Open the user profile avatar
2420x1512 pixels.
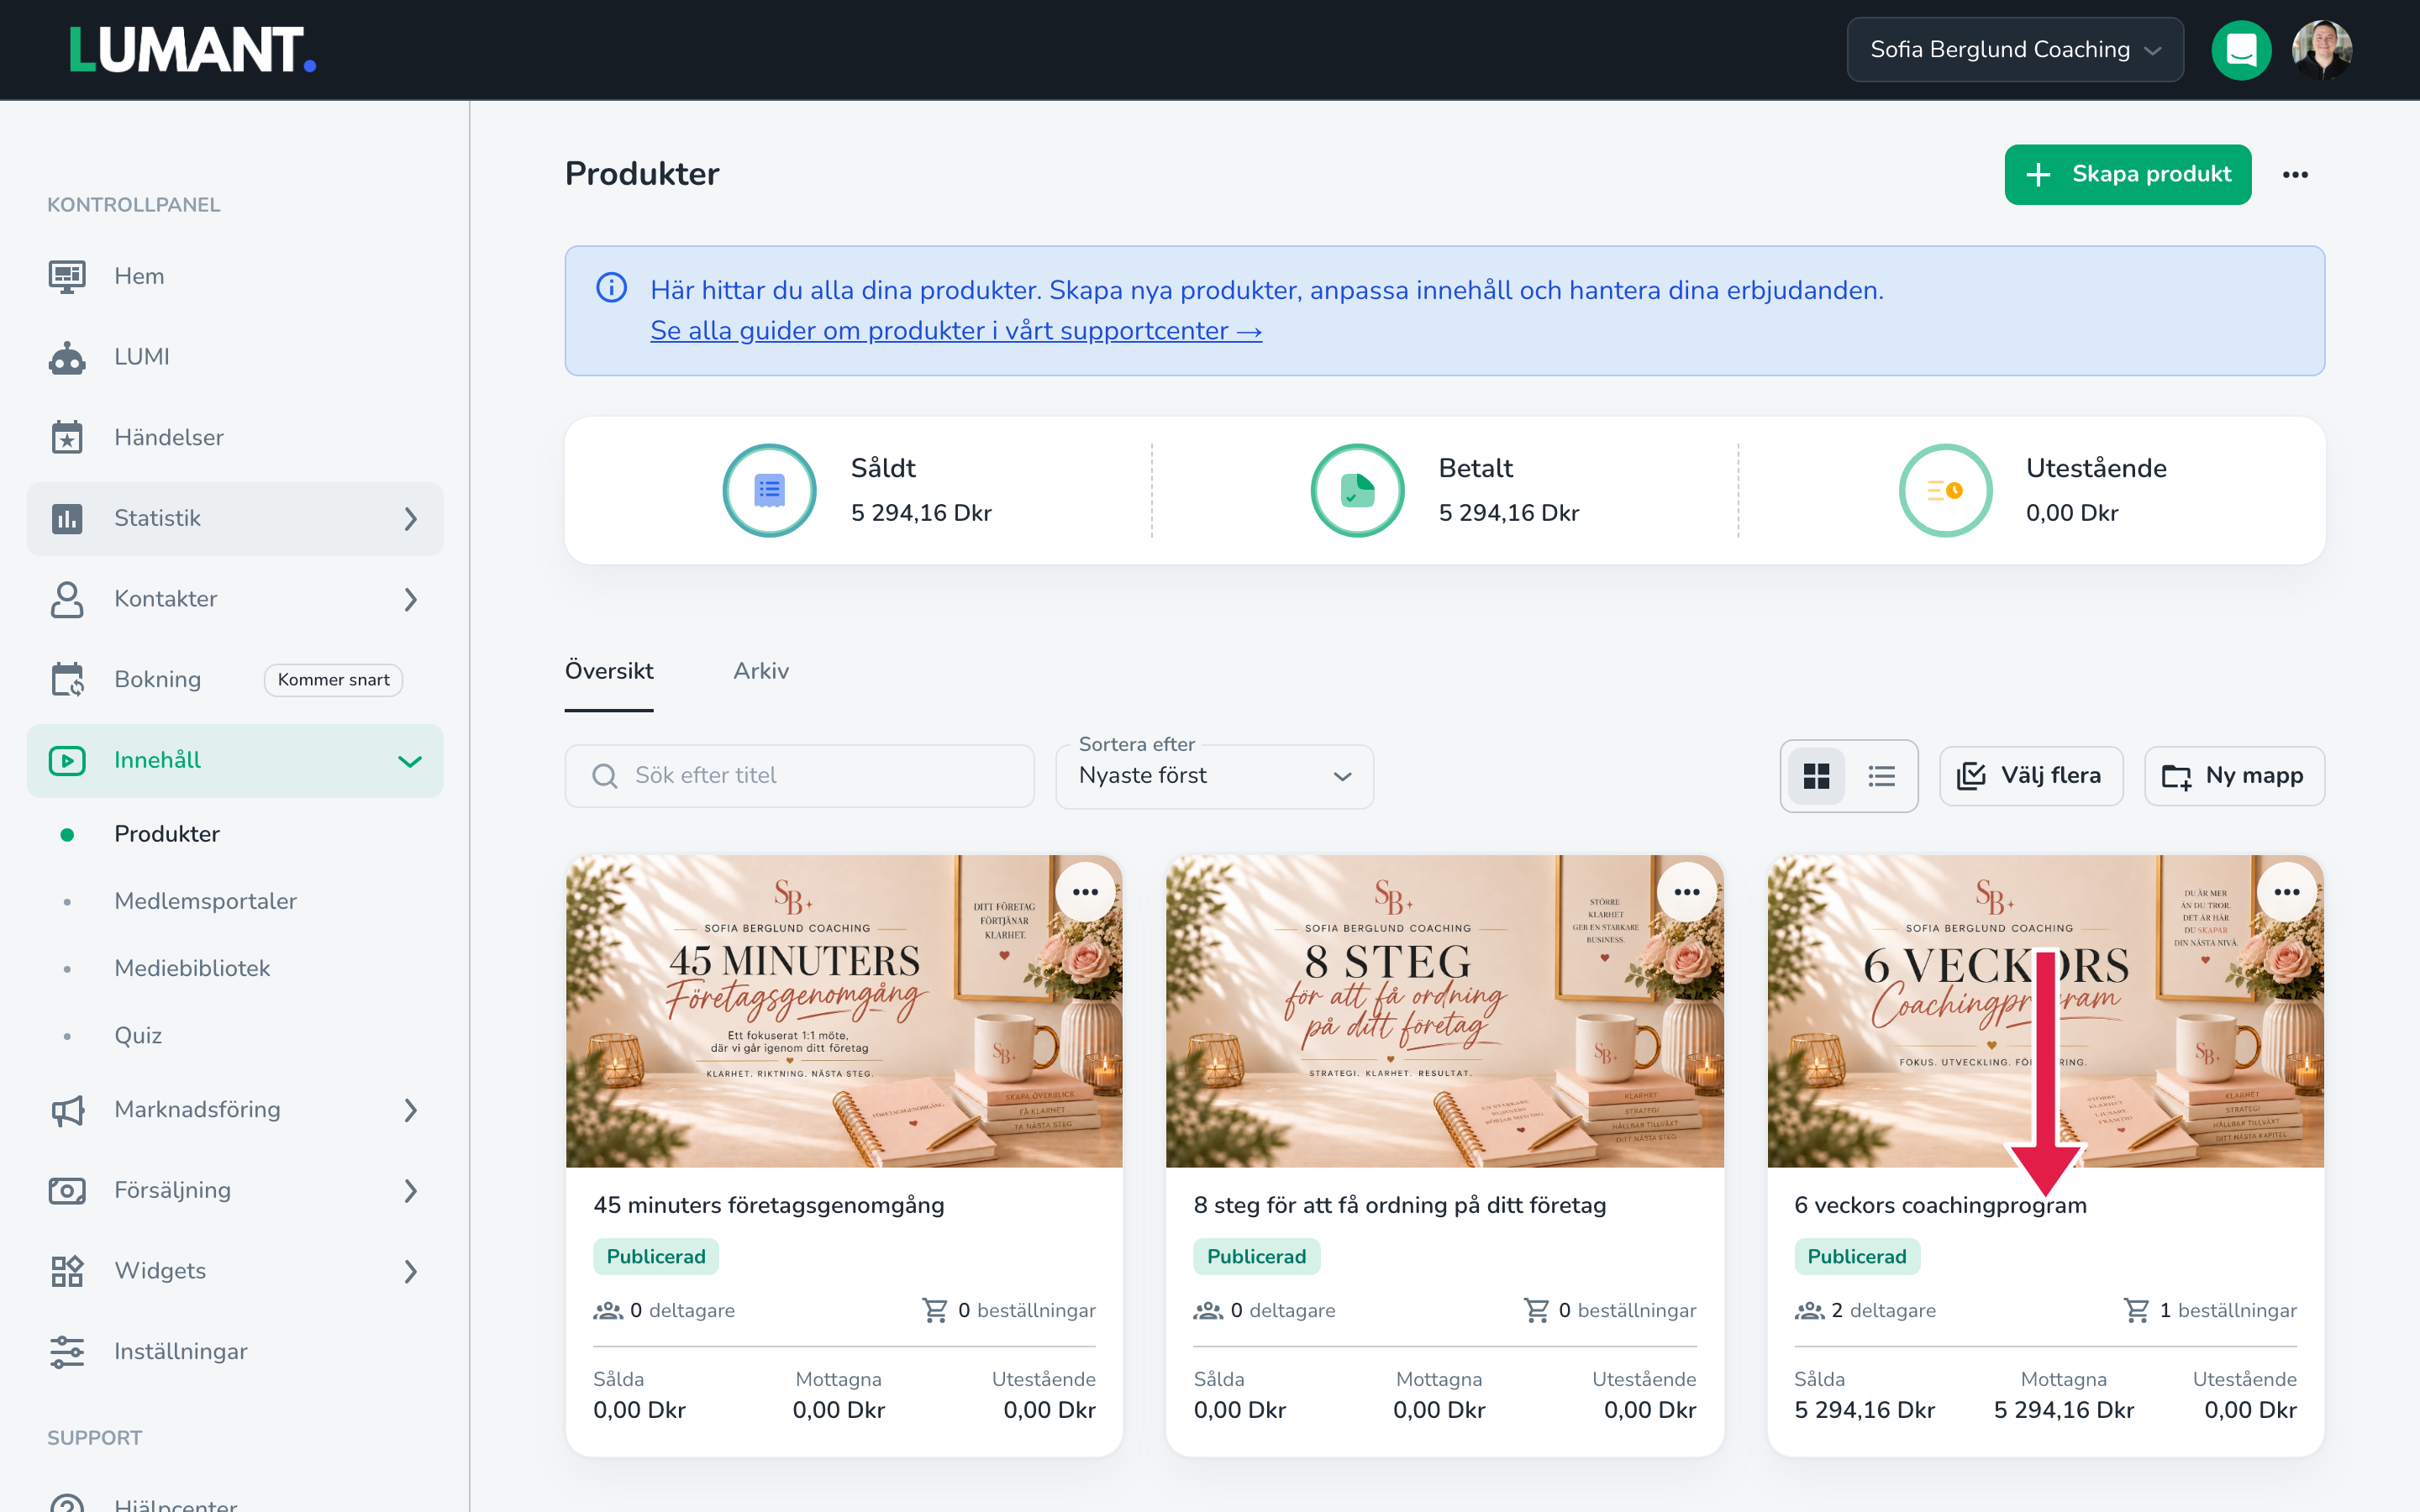tap(2321, 50)
